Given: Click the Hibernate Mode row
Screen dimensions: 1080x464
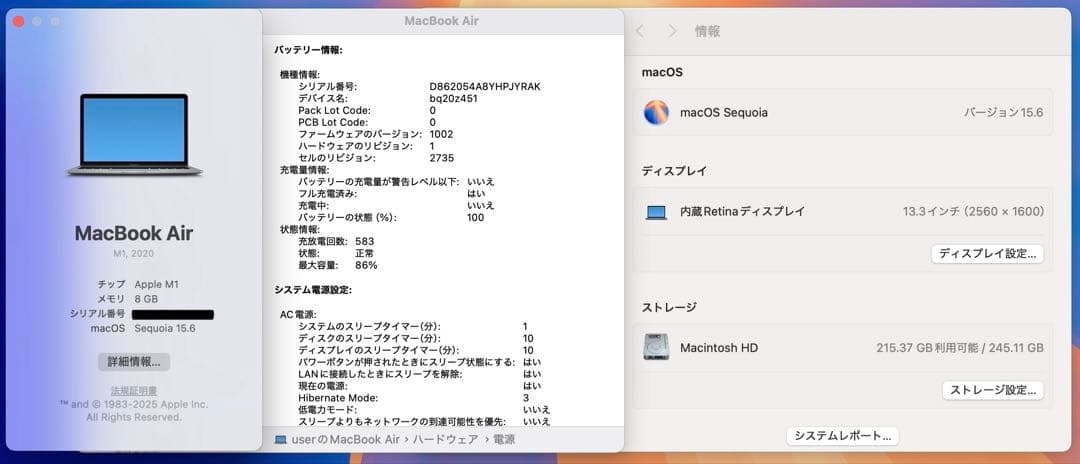Looking at the screenshot, I should point(414,397).
